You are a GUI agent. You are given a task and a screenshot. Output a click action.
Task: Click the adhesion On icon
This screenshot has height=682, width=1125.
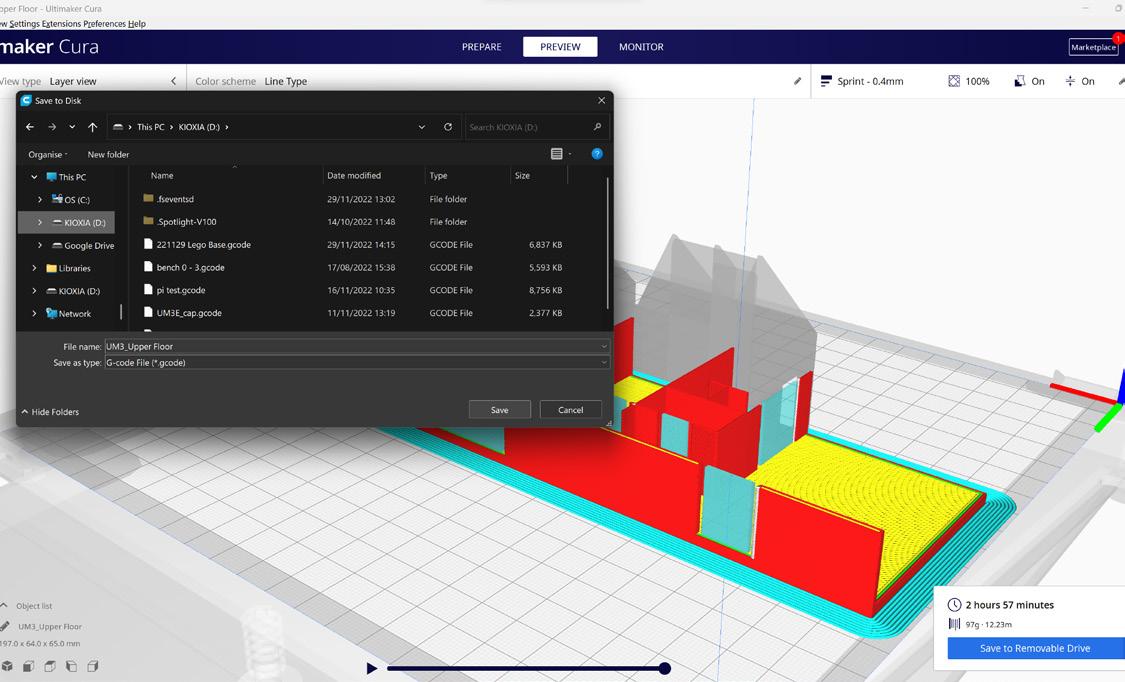pyautogui.click(x=1070, y=81)
